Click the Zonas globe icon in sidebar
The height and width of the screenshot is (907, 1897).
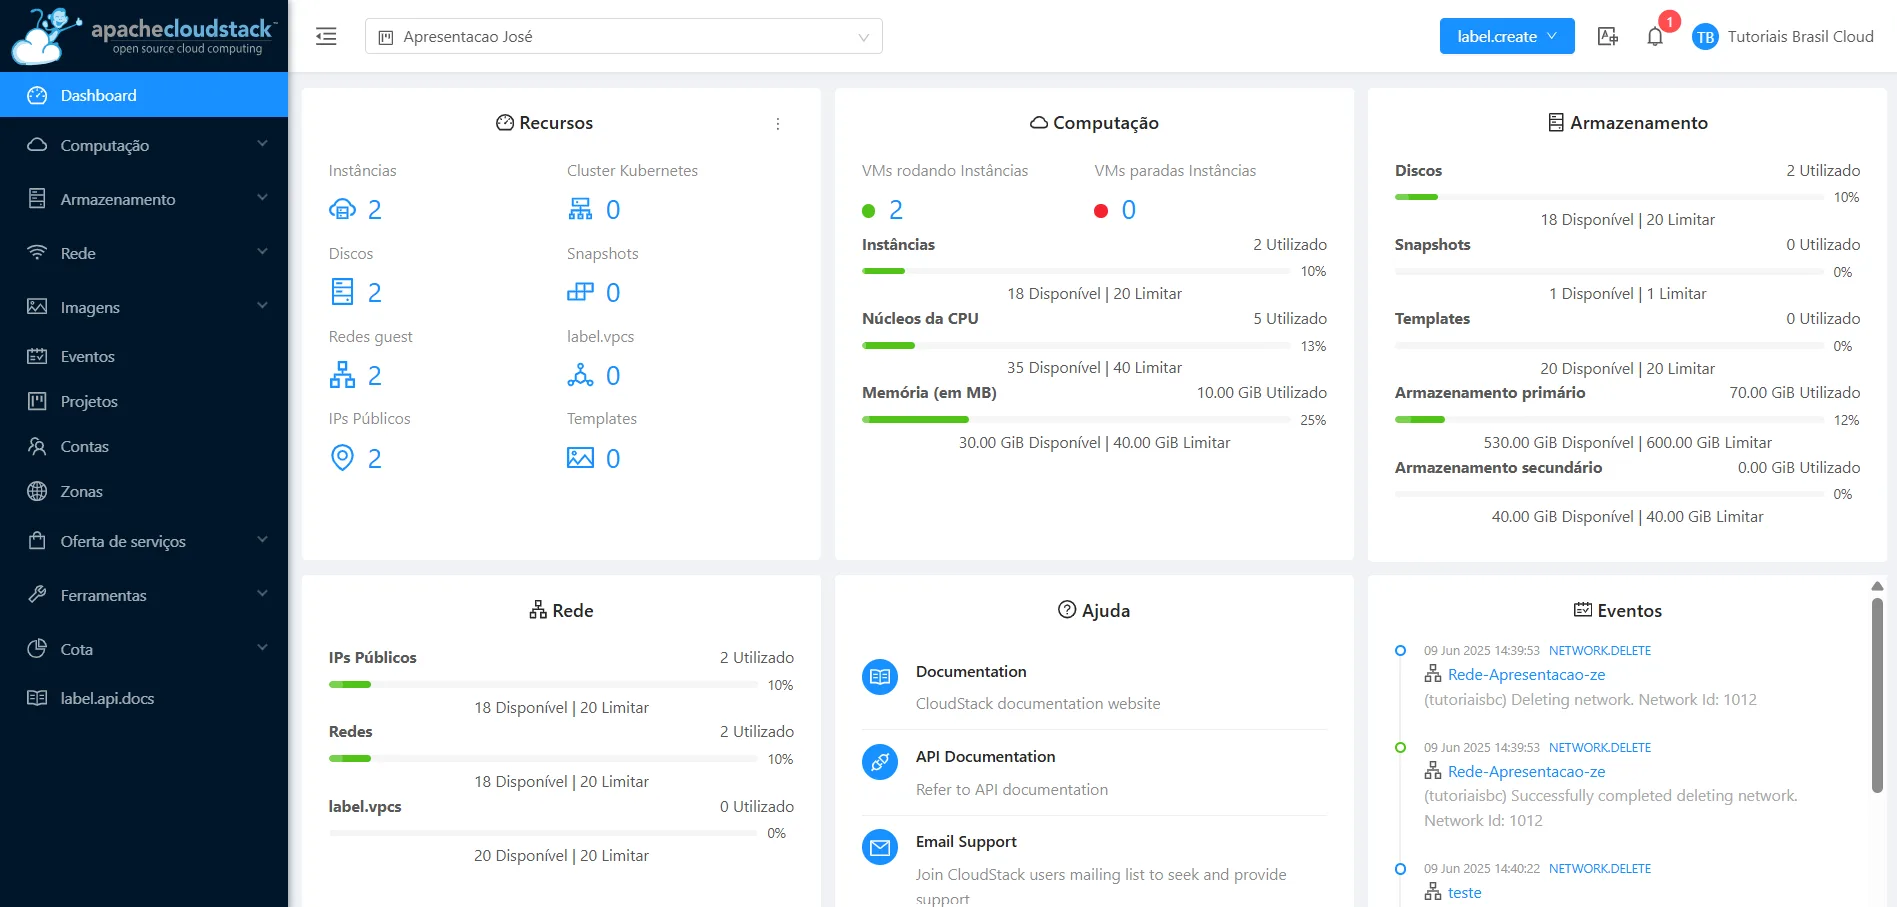tap(37, 491)
